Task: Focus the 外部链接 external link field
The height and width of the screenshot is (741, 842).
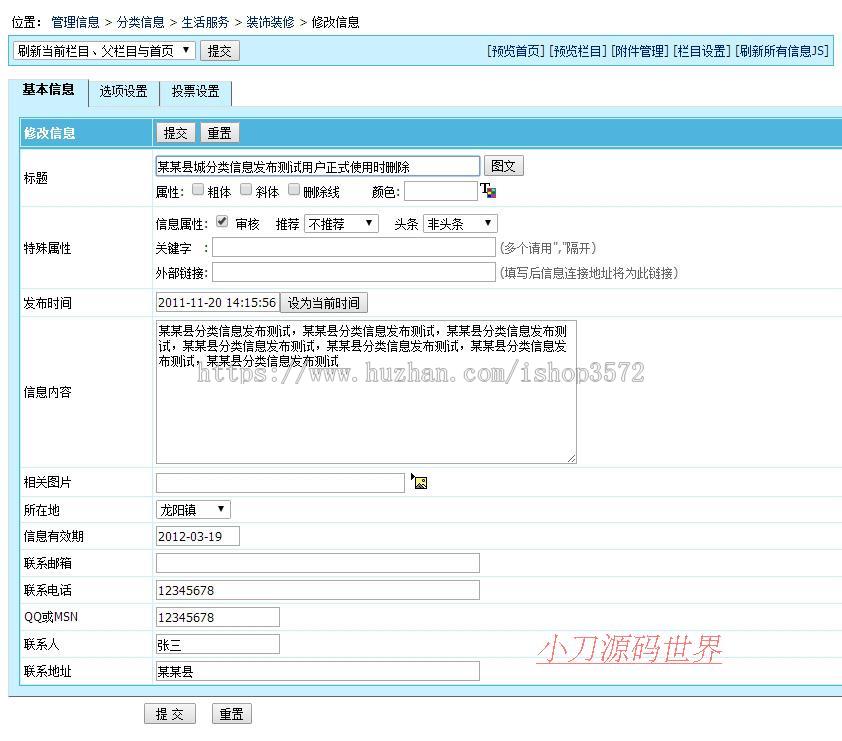Action: point(354,272)
